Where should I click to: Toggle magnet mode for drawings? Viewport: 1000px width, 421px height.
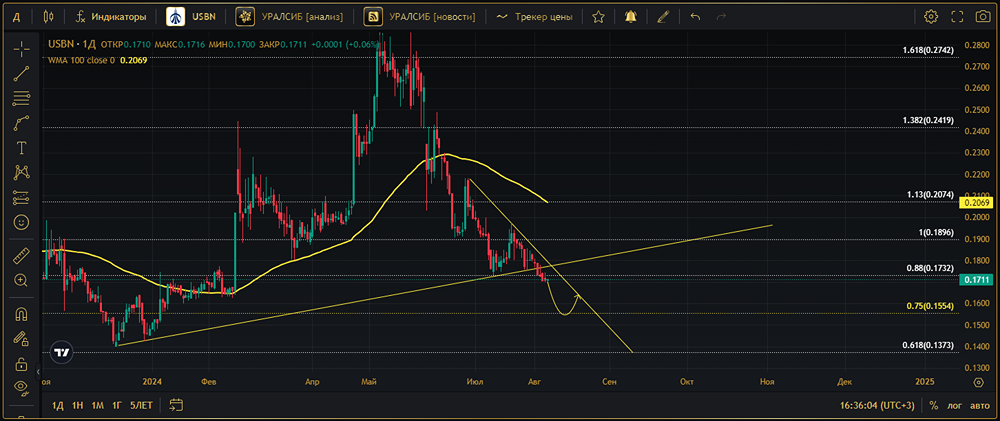[21, 314]
